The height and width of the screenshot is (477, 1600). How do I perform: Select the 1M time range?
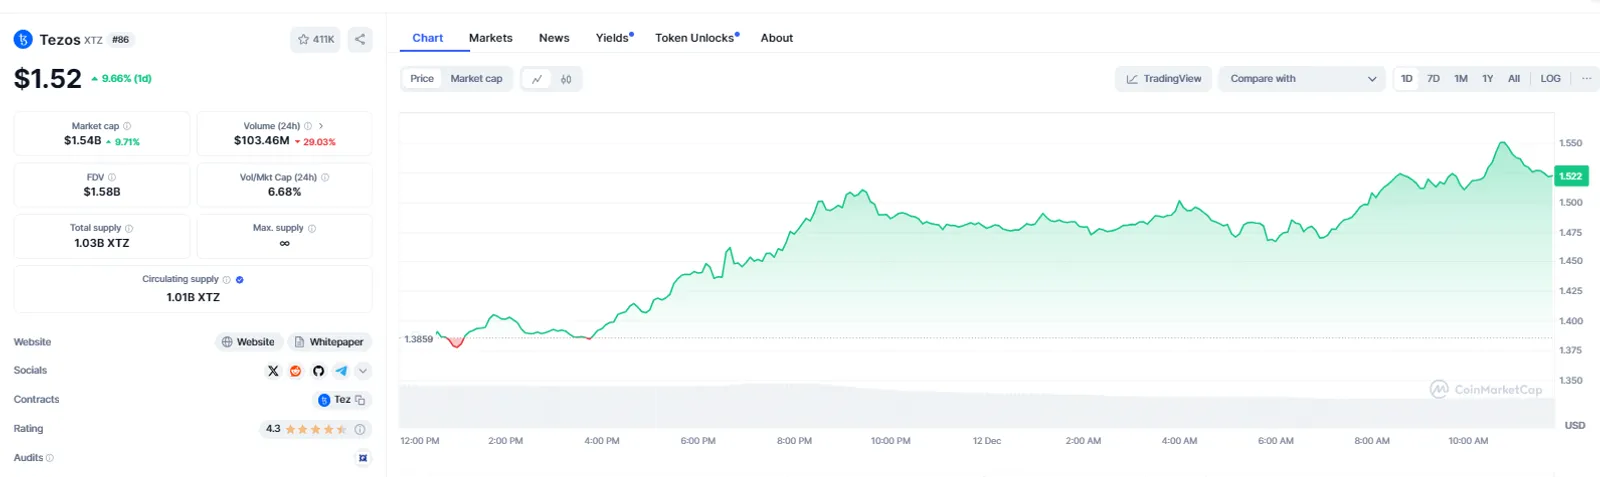coord(1461,79)
